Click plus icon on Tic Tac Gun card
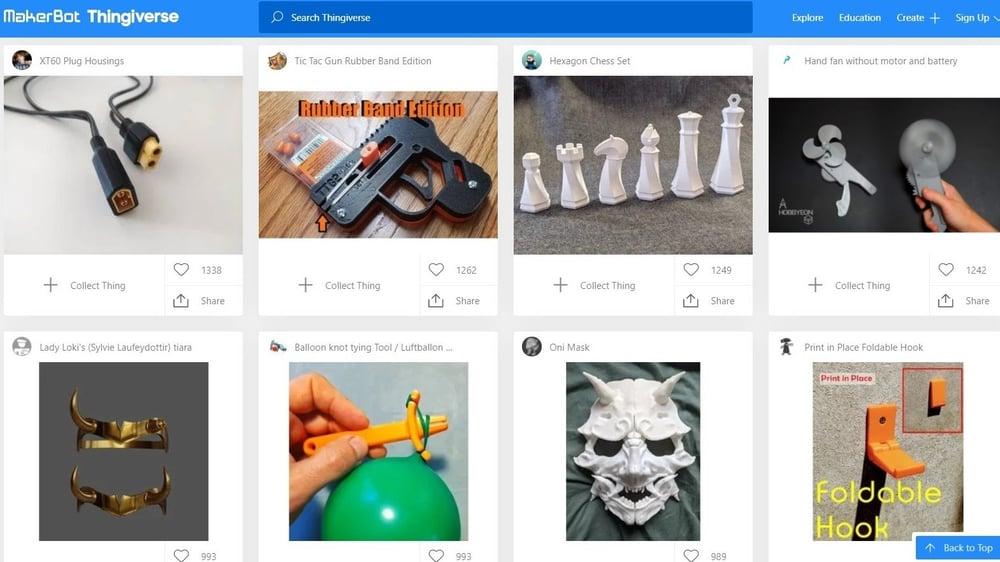 click(x=305, y=285)
